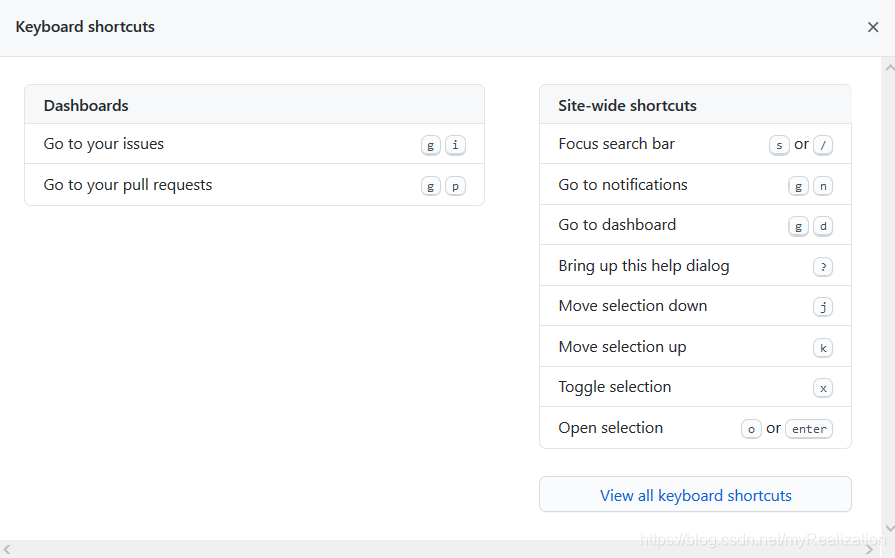Click the 'i' key badge for issues
Screen dimensions: 895x558
(455, 145)
